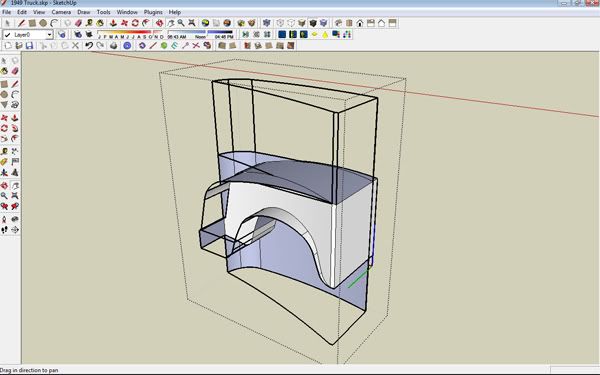Open the Layer Manager icon
This screenshot has height=375, width=600.
click(x=61, y=34)
